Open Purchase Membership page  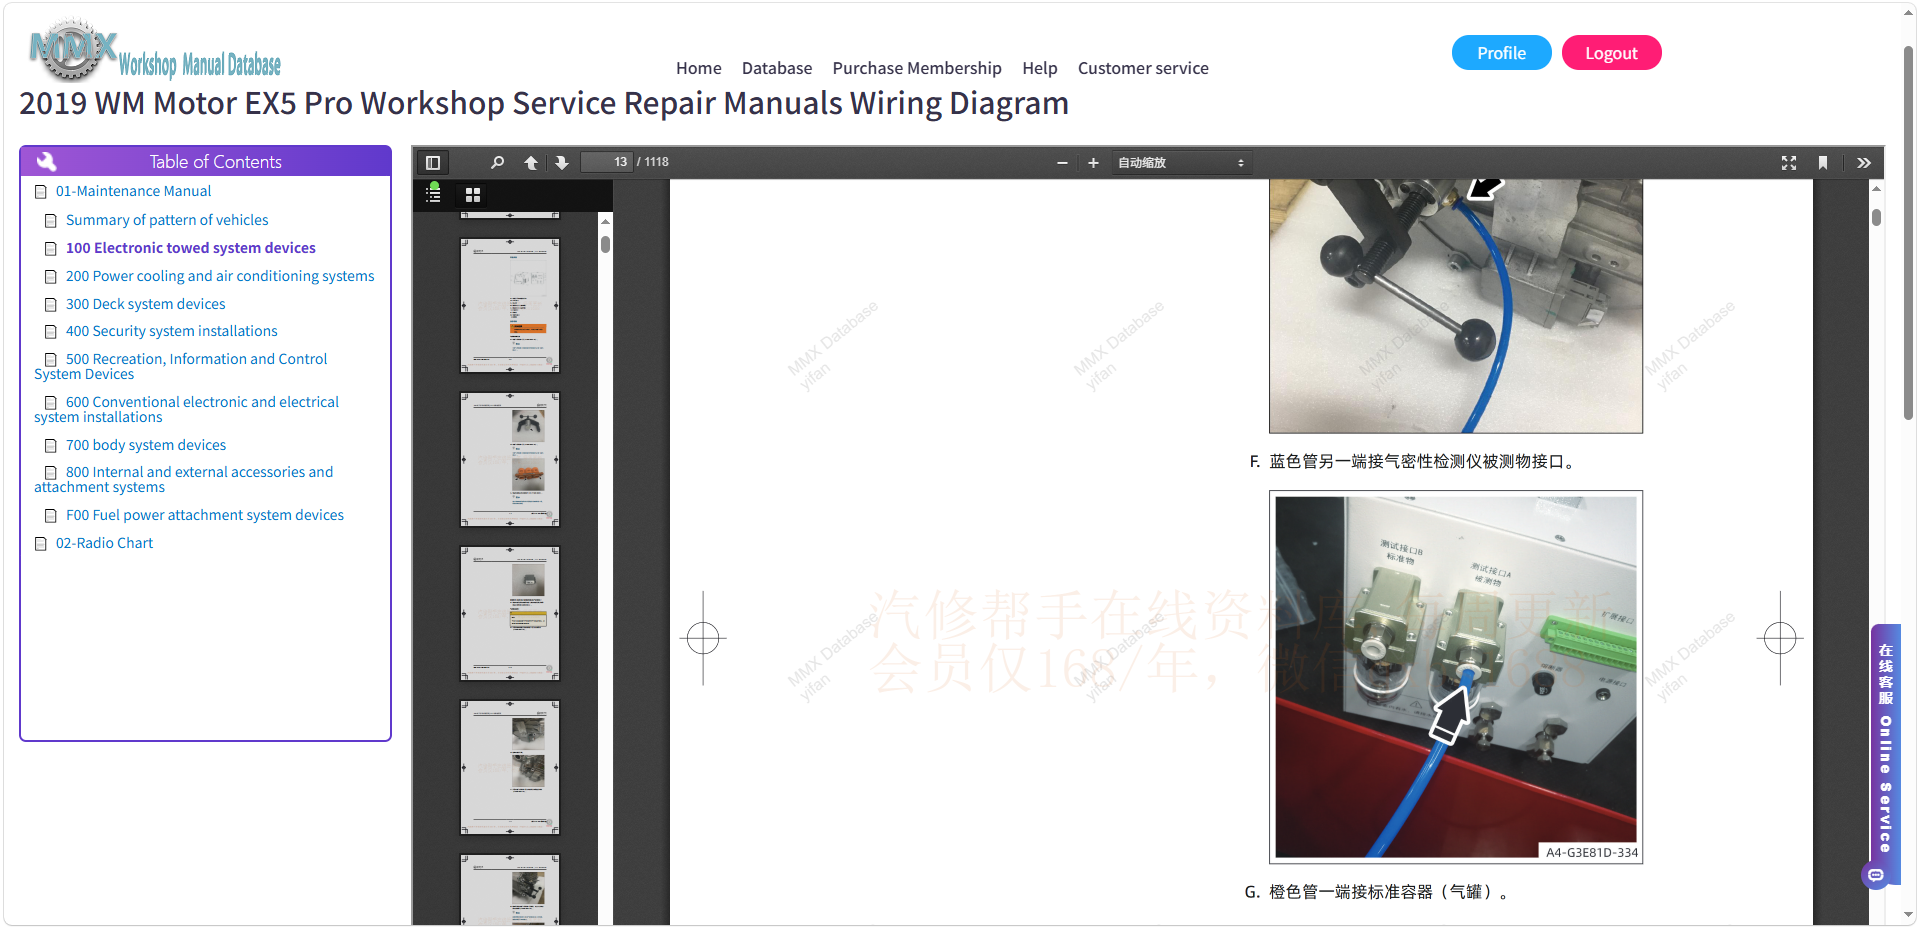pos(916,68)
